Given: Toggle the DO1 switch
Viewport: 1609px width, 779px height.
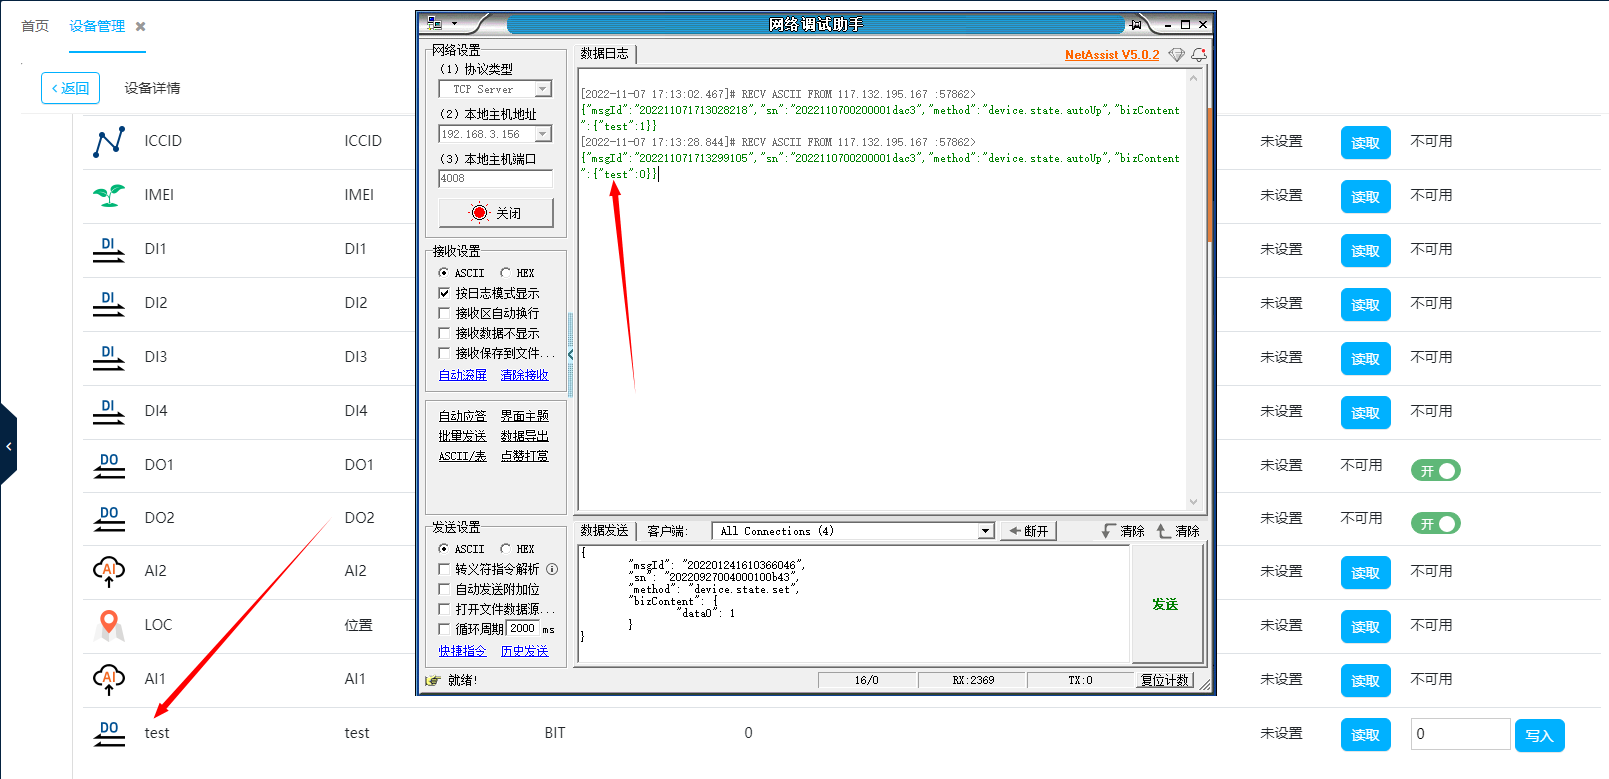Looking at the screenshot, I should (x=1435, y=470).
